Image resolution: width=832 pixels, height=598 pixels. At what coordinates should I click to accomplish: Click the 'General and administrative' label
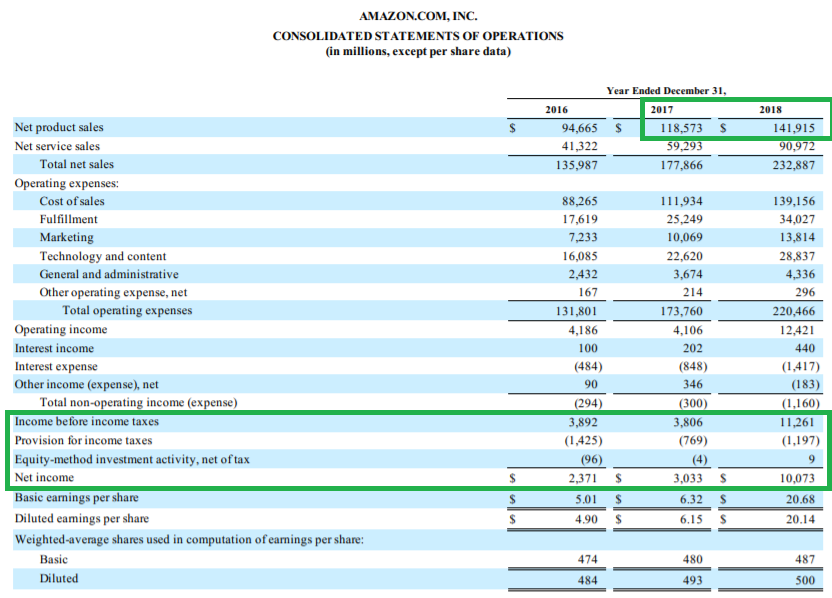(x=109, y=274)
